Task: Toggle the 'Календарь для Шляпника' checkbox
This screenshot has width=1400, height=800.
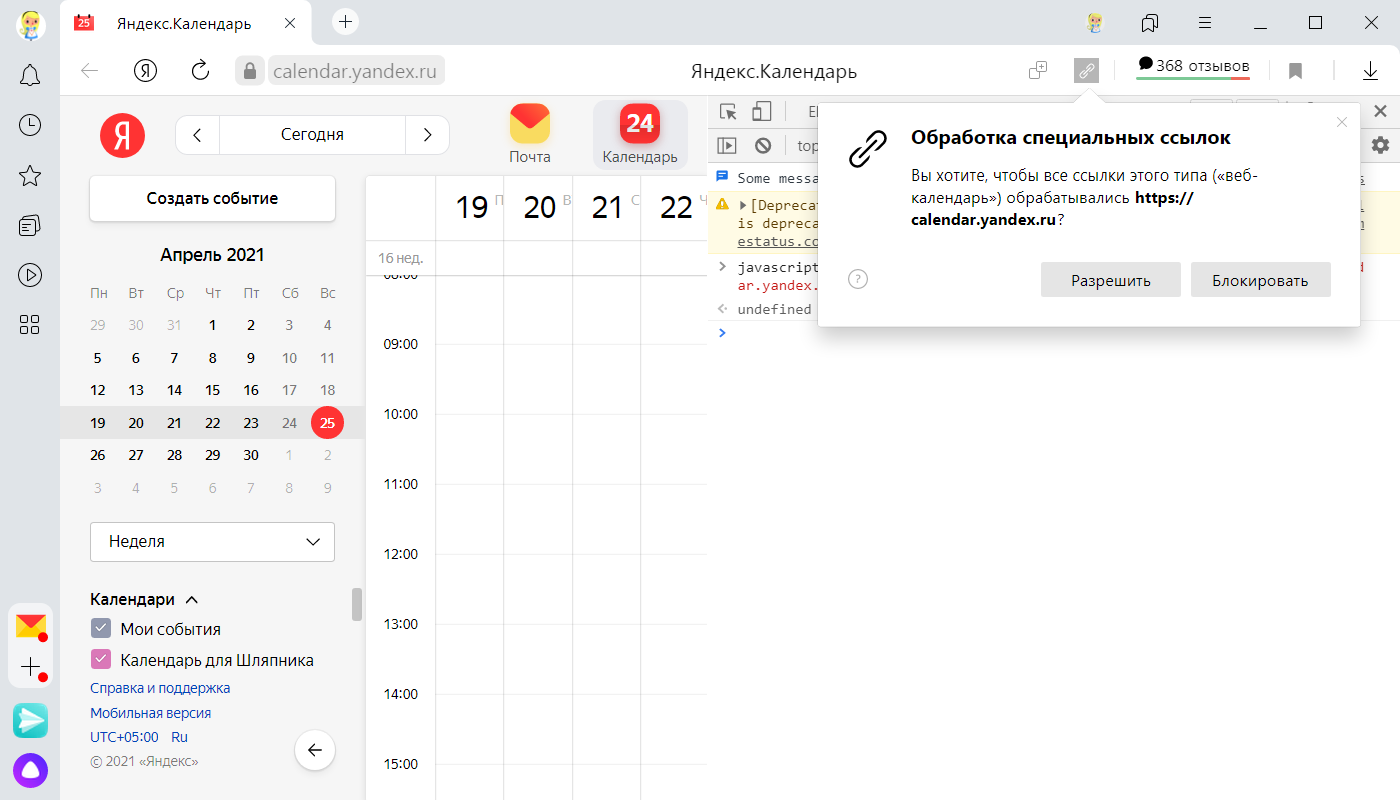Action: pyautogui.click(x=100, y=659)
